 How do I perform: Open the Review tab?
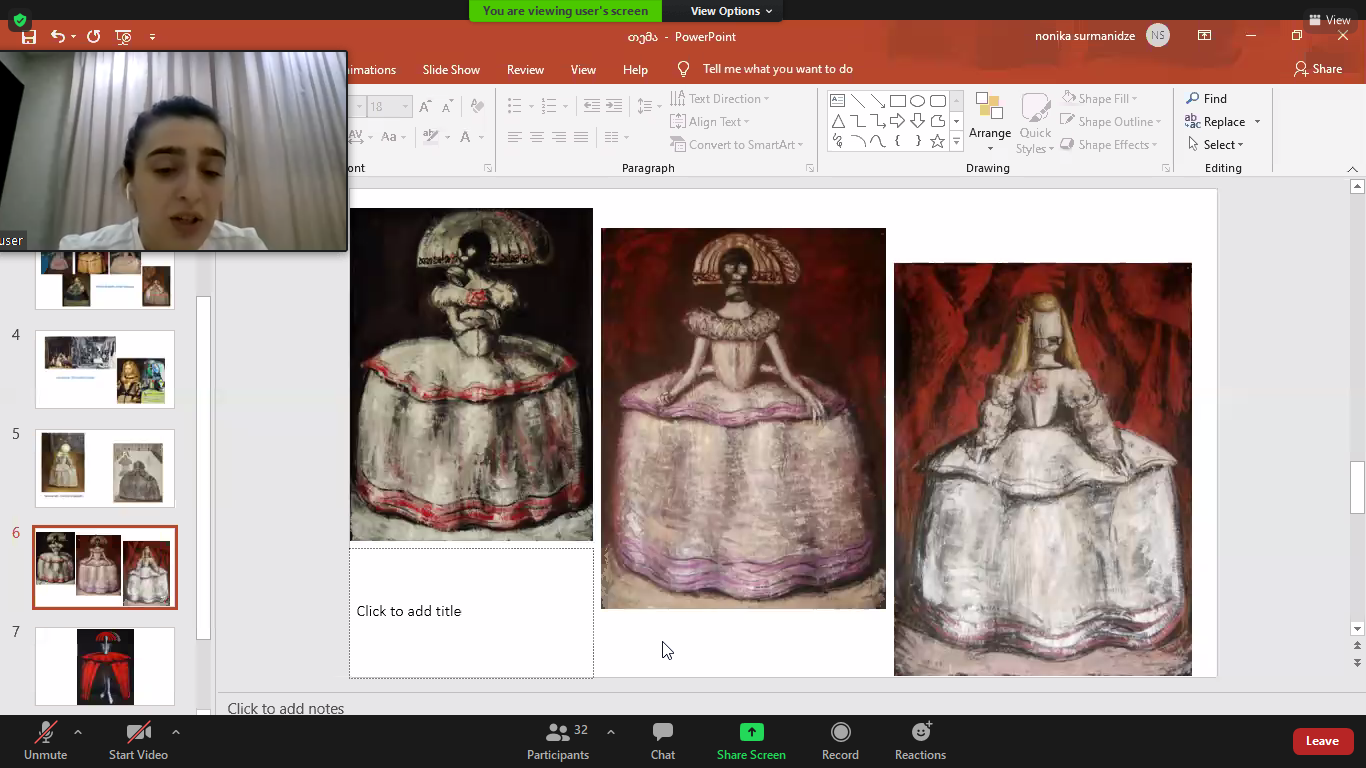click(525, 70)
